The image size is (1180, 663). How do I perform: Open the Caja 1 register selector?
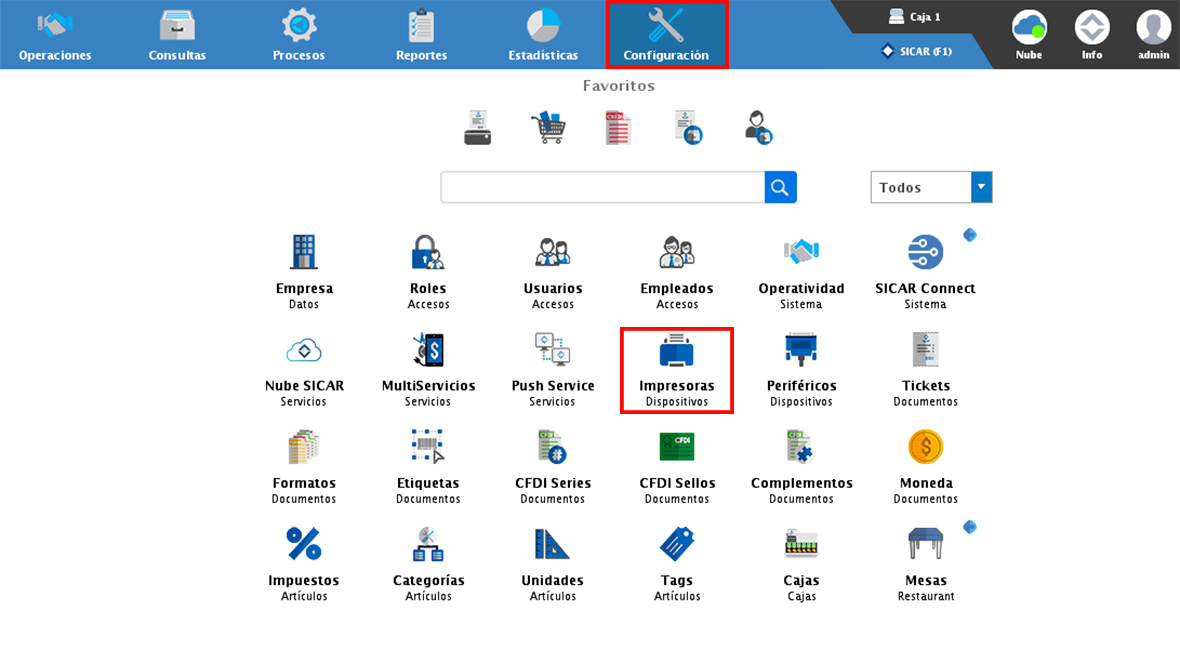click(914, 17)
